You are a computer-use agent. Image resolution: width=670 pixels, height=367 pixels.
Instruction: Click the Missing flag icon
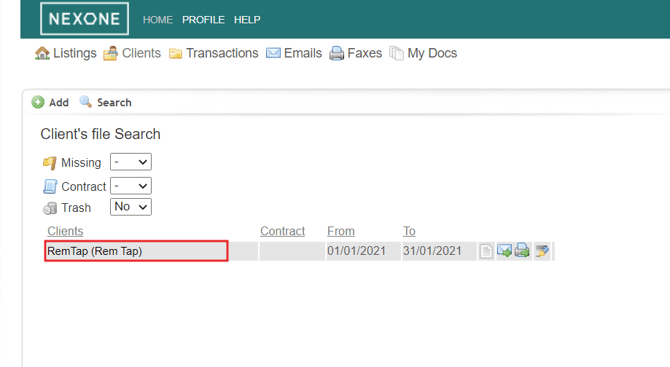coord(50,162)
